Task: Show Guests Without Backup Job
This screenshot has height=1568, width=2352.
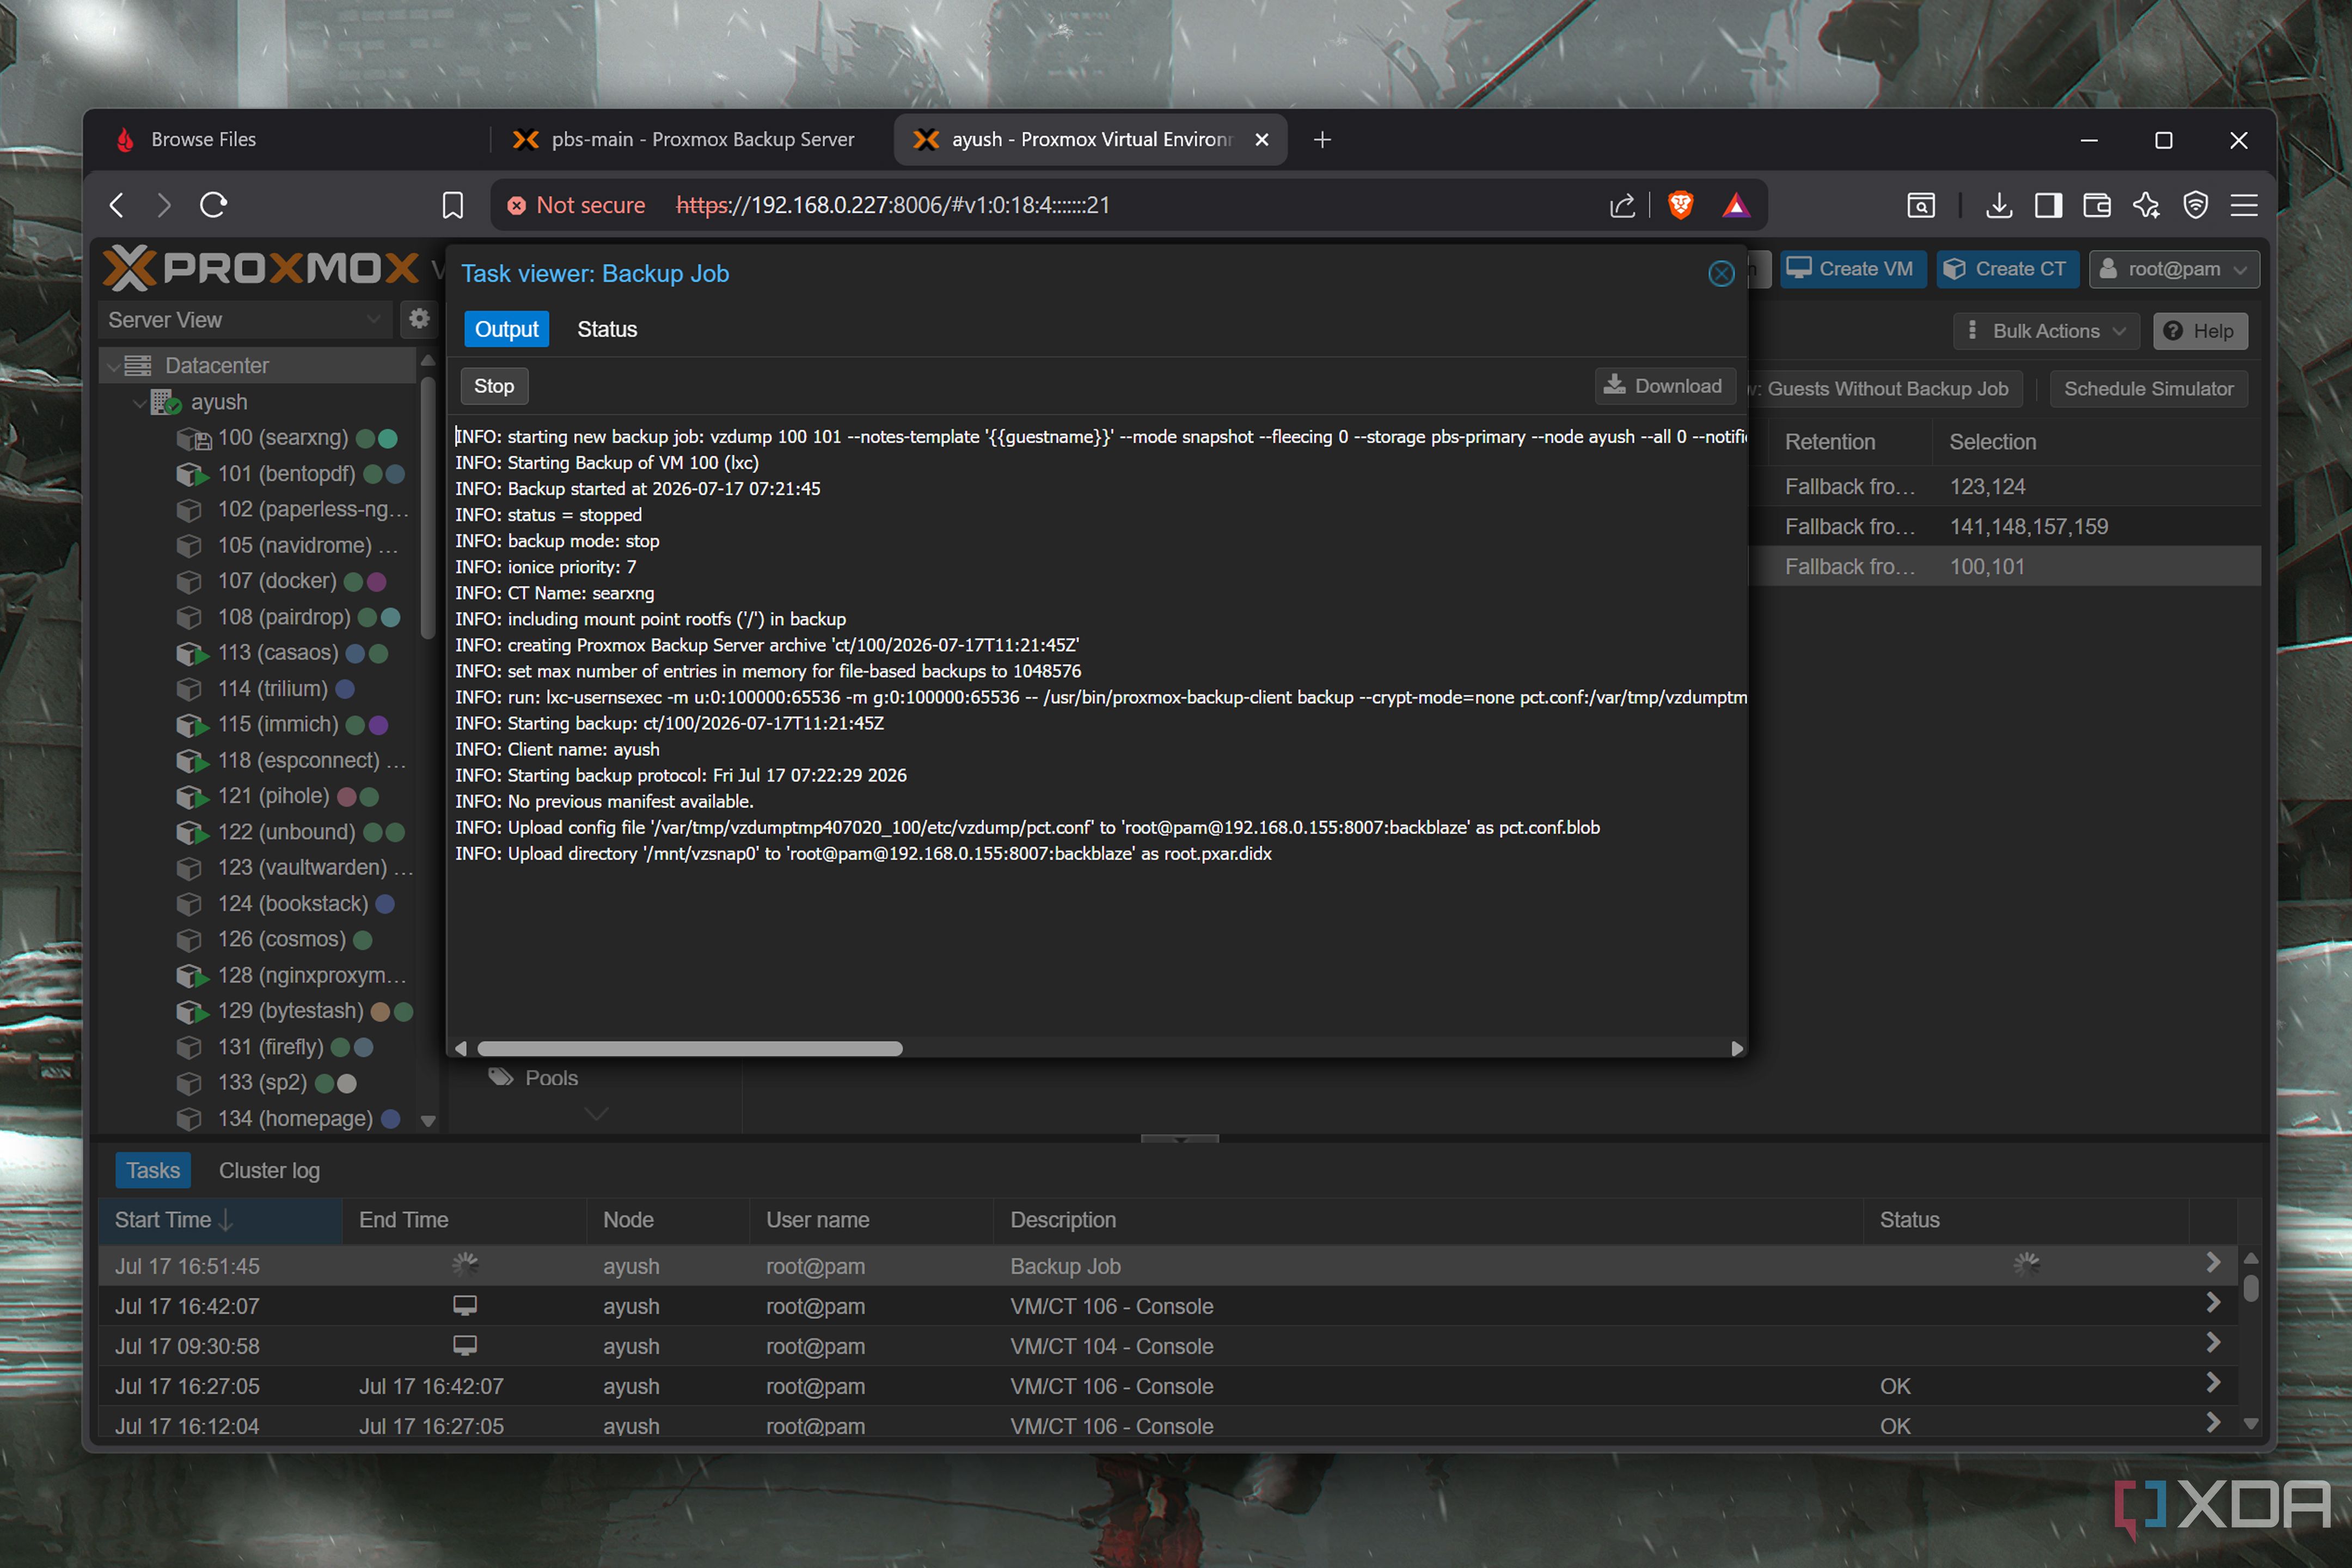Action: [x=1885, y=389]
